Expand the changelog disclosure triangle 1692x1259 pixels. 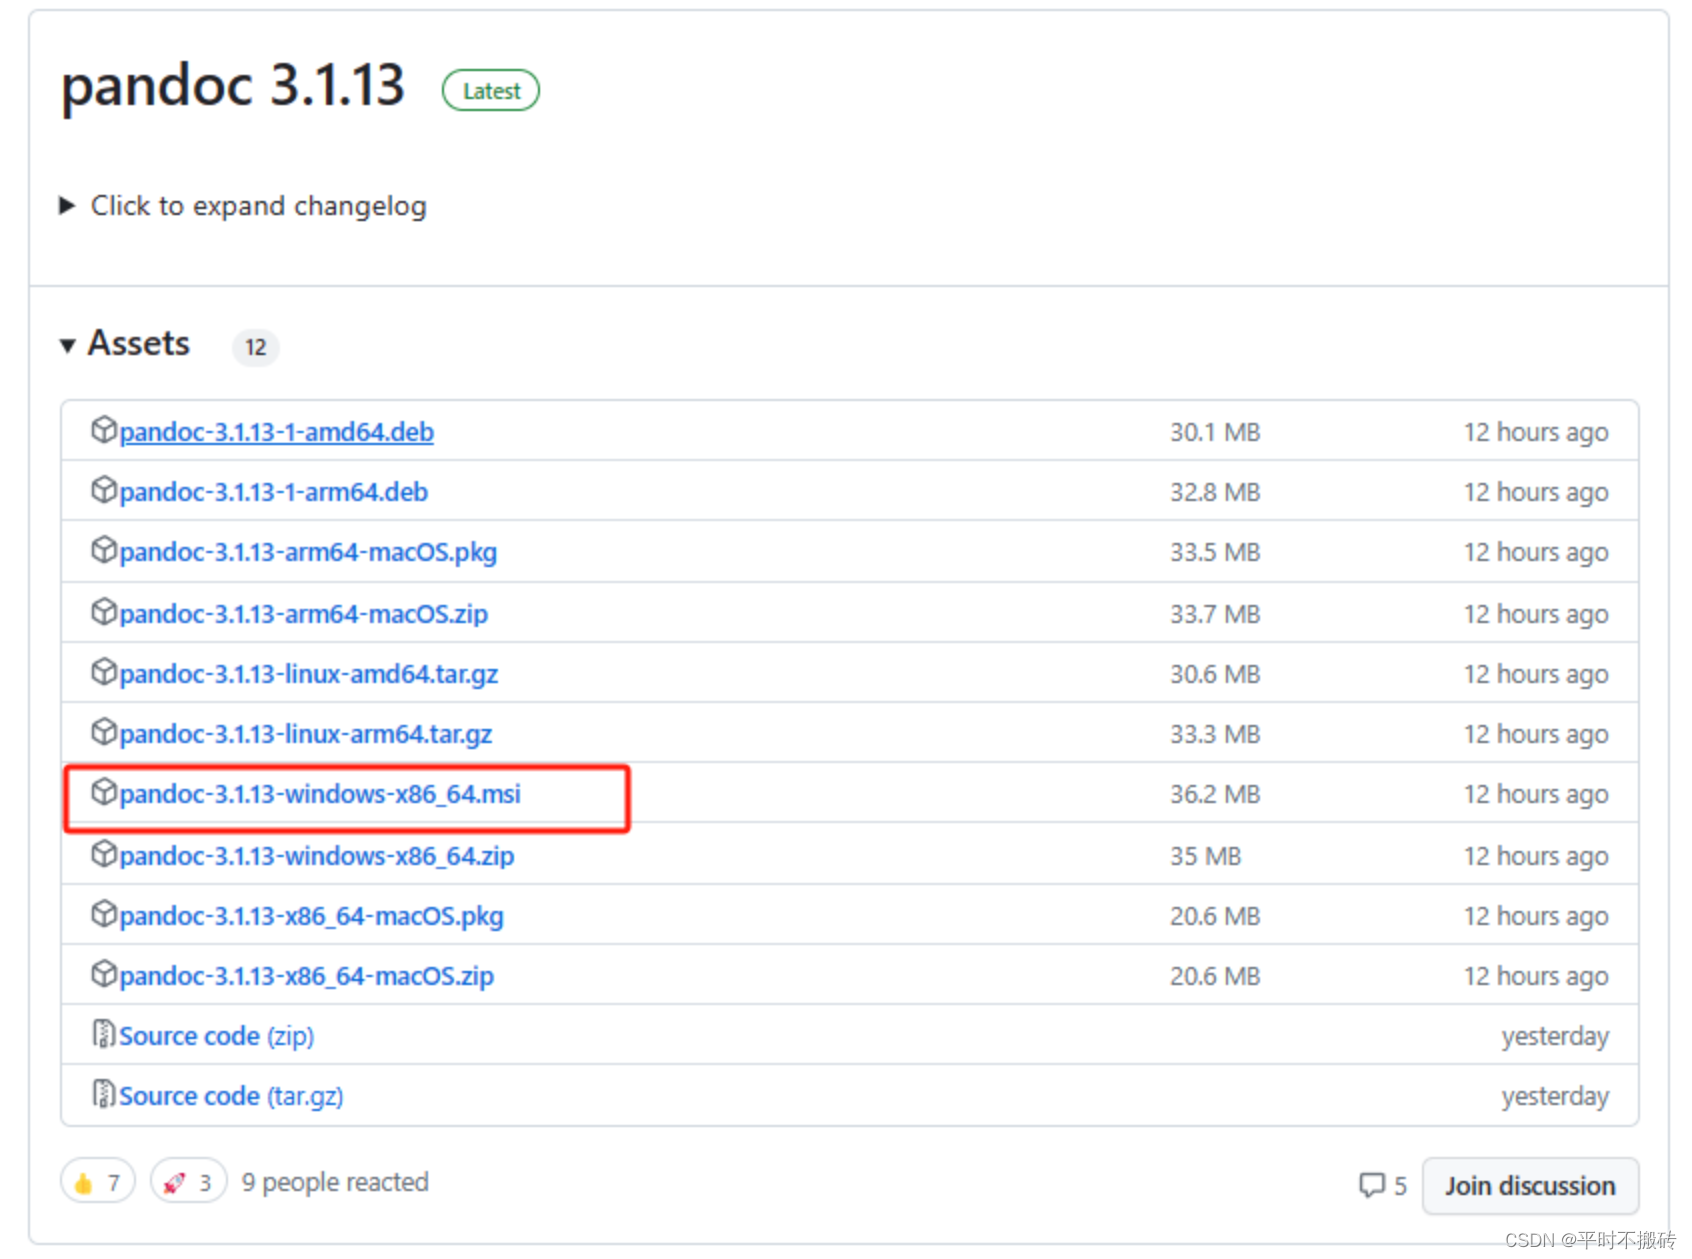point(66,206)
